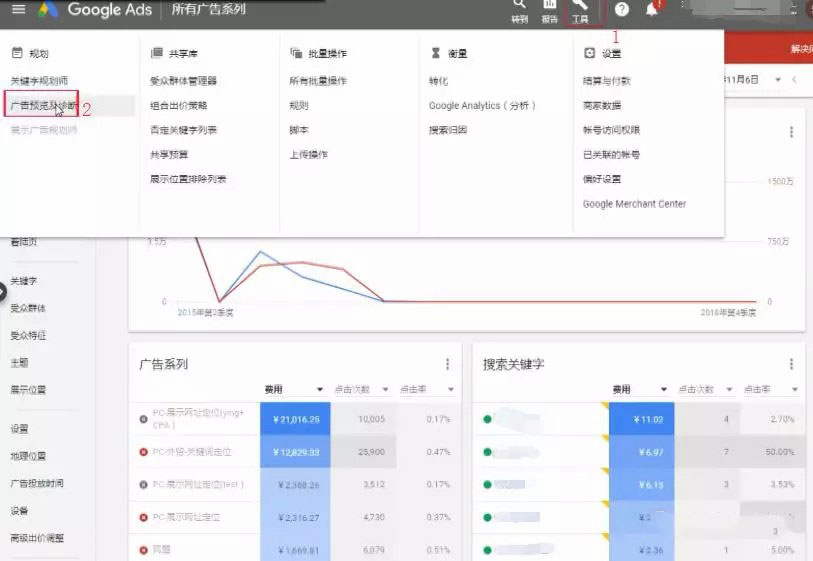Viewport: 813px width, 561px height.
Task: Click campaign name PC-外贸-关键词定位
Action: (192, 452)
